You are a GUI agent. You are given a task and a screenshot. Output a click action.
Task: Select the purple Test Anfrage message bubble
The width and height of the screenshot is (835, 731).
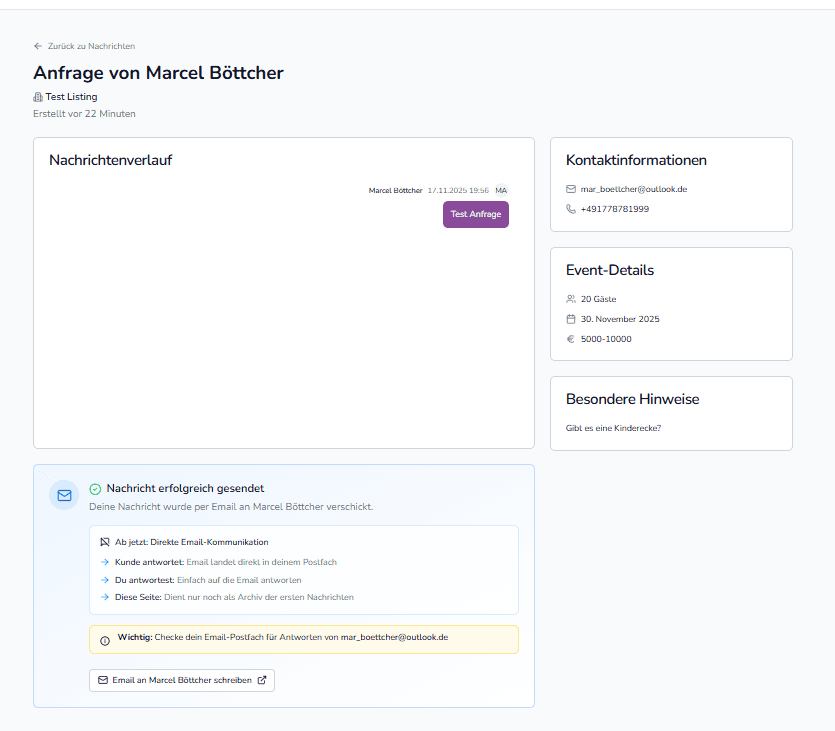click(476, 214)
